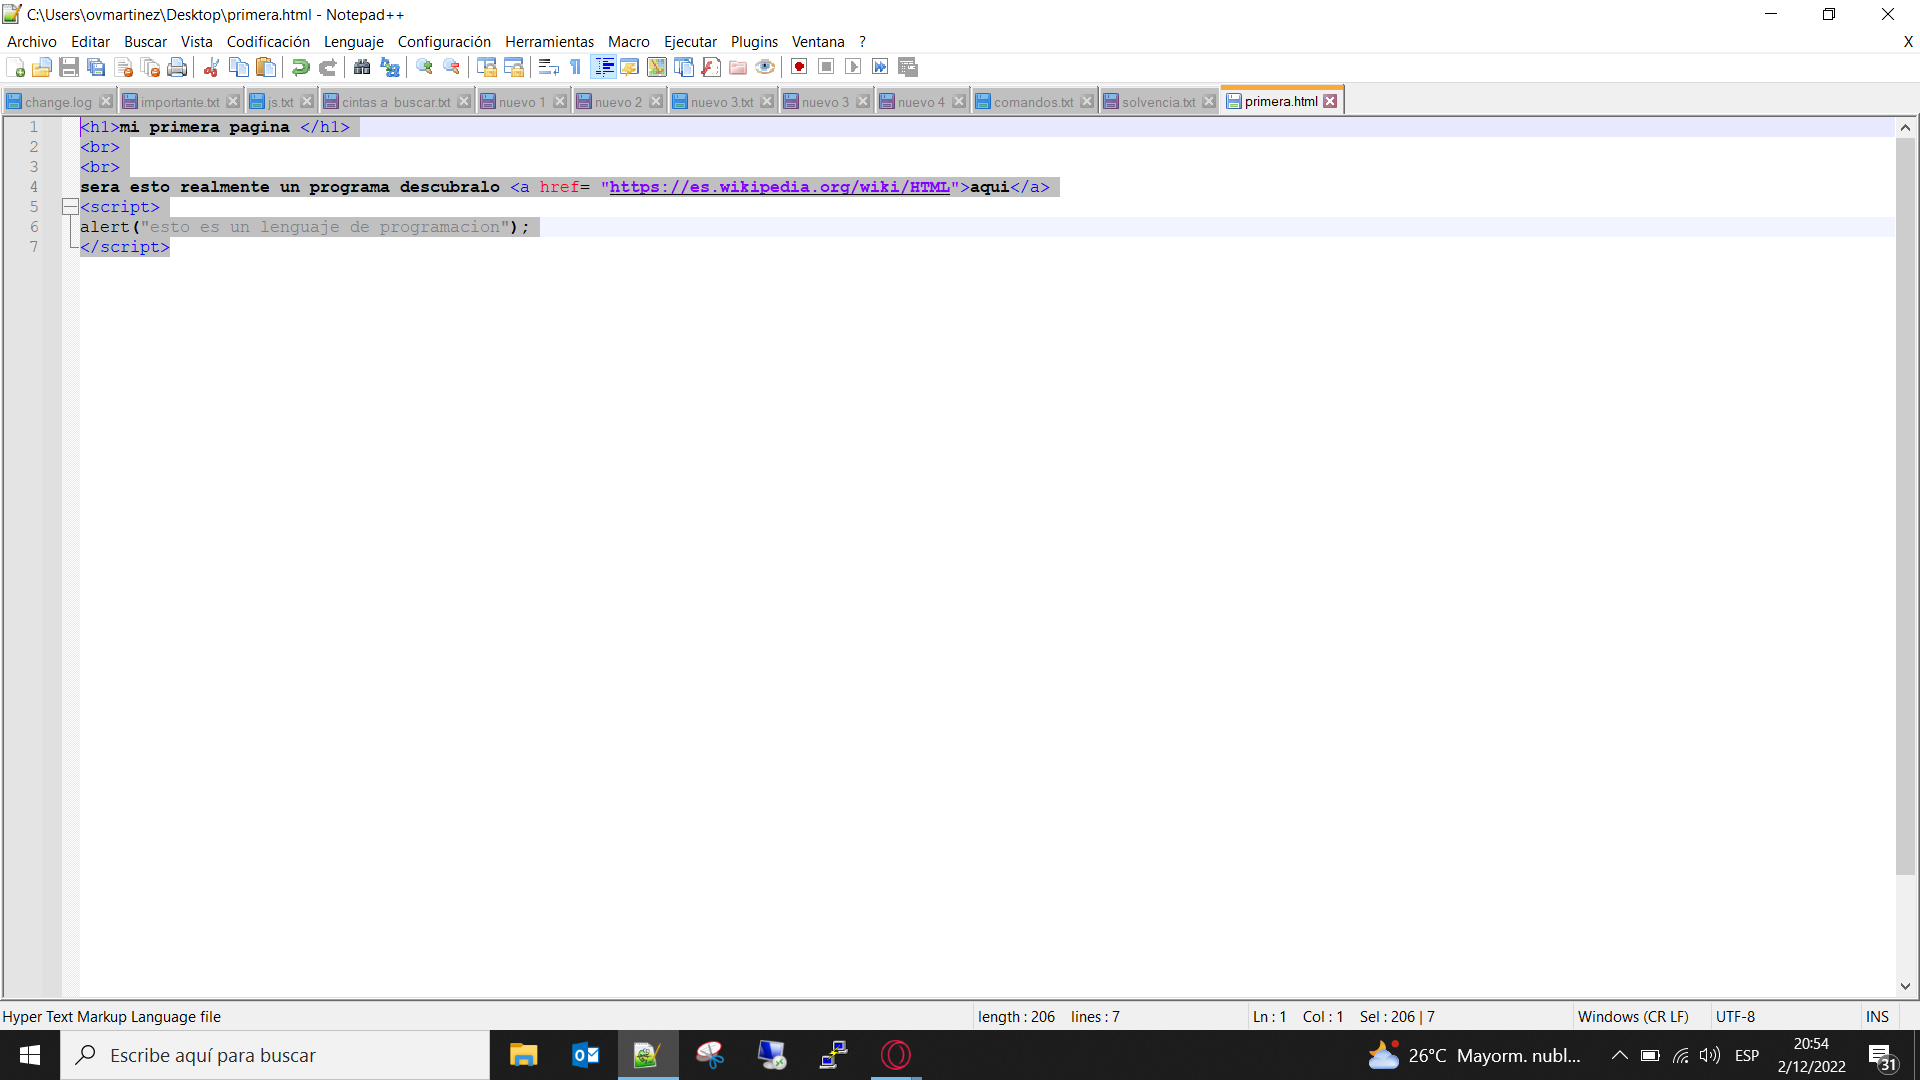Click the Zoom in icon in toolbar
Screen dimensions: 1920x1080
point(423,67)
